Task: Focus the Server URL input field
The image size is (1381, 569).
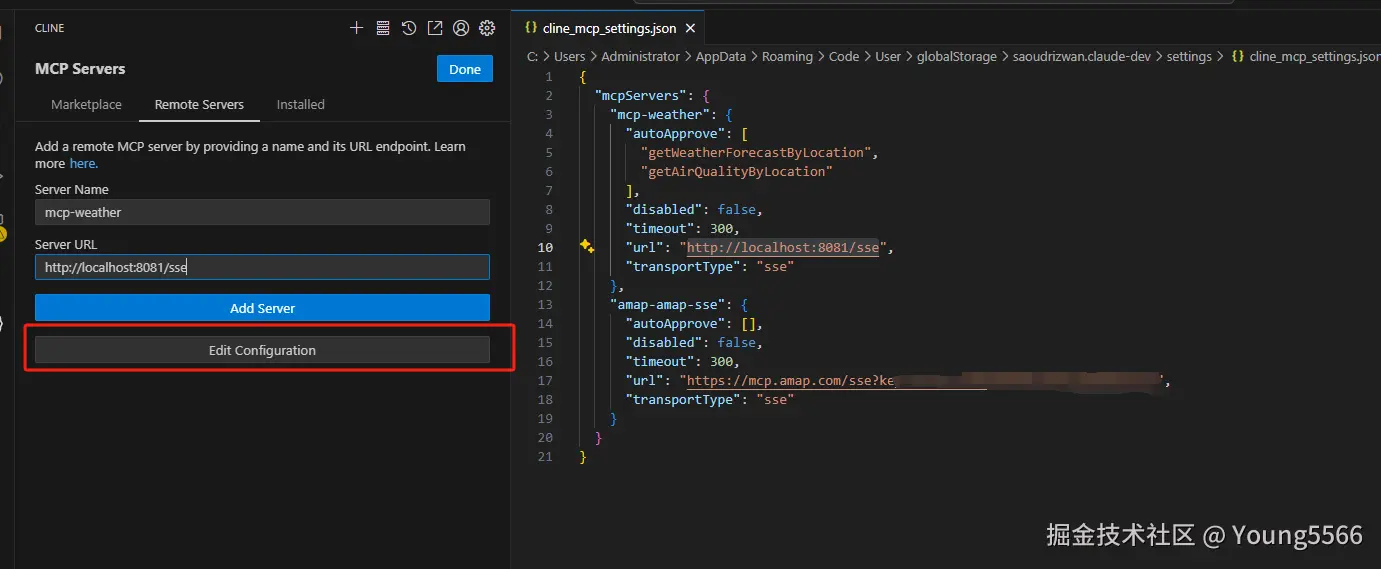Action: tap(262, 267)
